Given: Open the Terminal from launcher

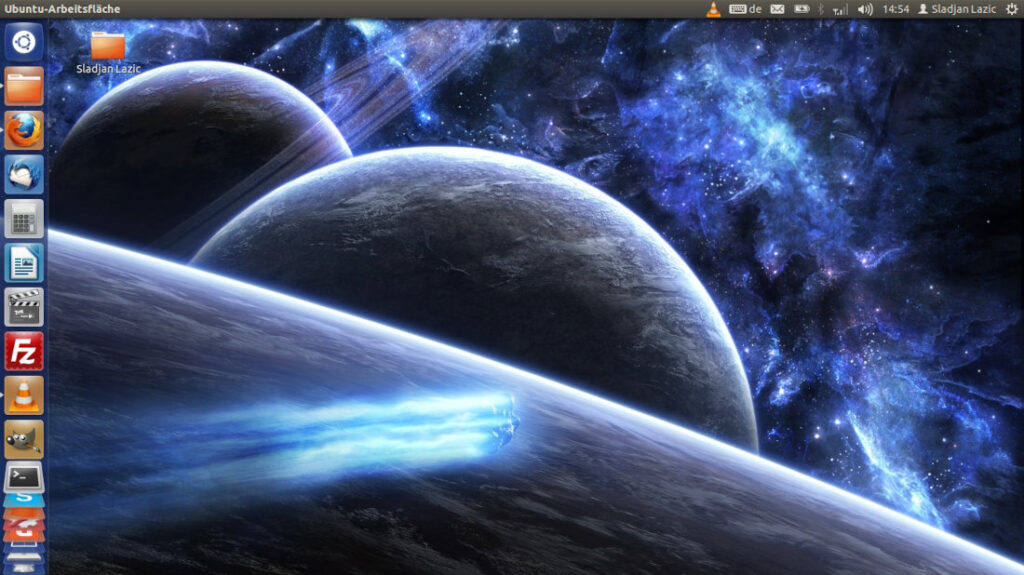Looking at the screenshot, I should (x=24, y=477).
